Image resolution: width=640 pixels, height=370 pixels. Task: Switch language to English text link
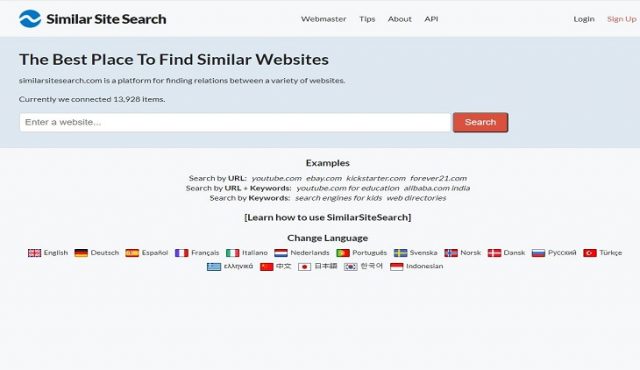[x=56, y=253]
